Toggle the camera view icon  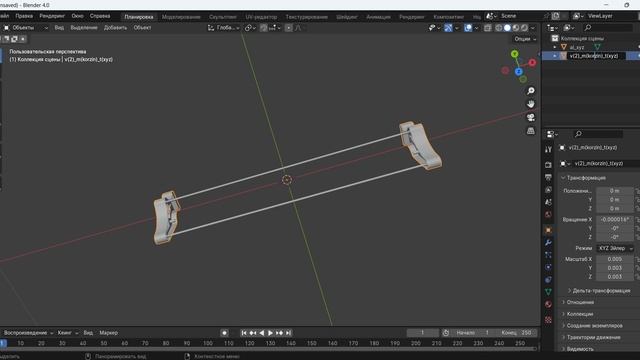tap(531, 118)
